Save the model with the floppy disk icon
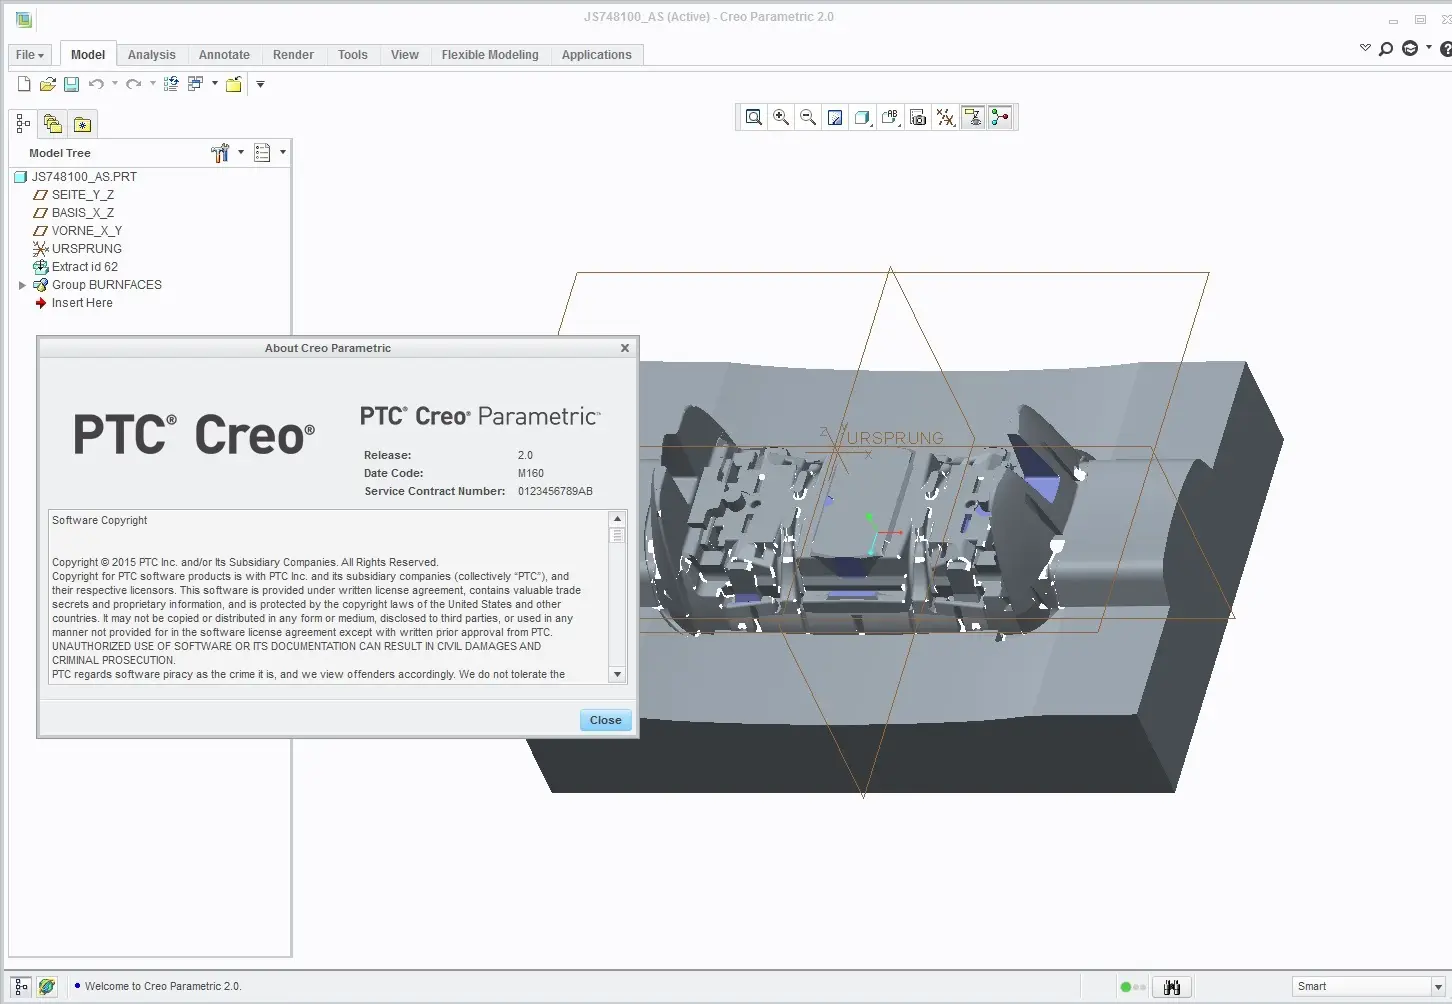The width and height of the screenshot is (1452, 1004). pyautogui.click(x=72, y=84)
